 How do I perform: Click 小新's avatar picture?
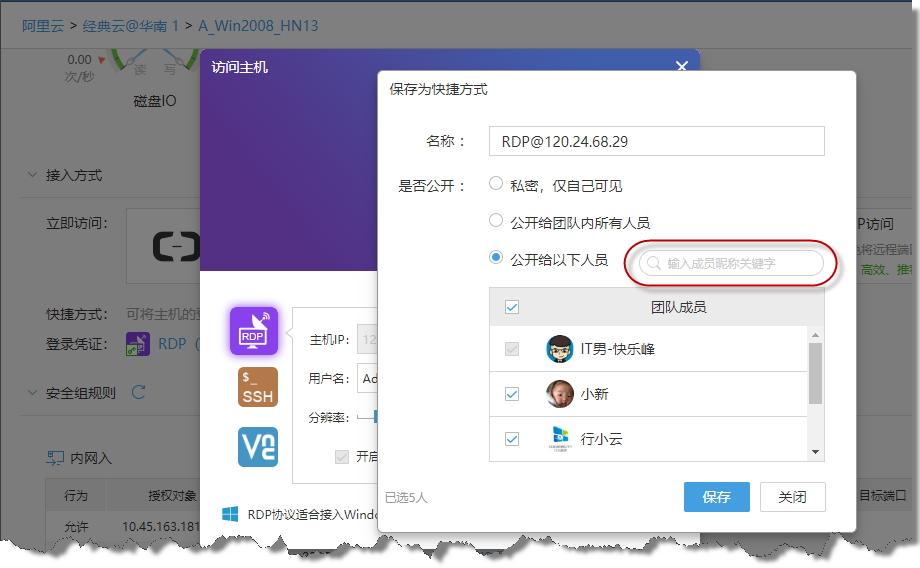[x=560, y=394]
